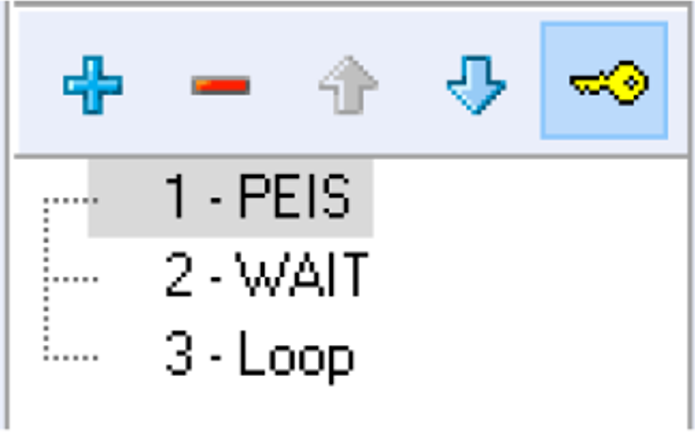
Task: Choose the Loop entry in technique list
Action: 259,356
